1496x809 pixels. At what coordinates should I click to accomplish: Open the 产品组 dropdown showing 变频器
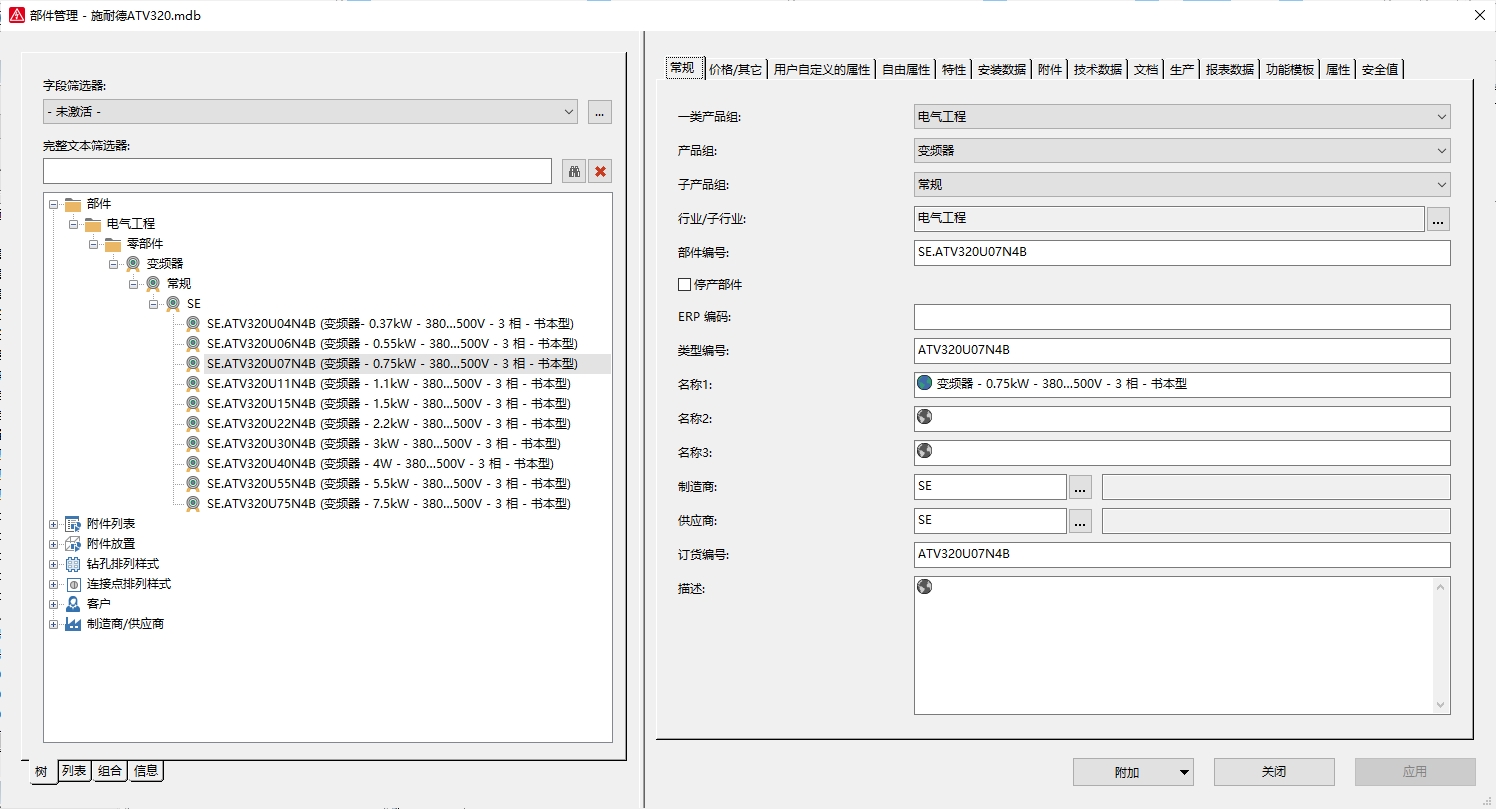(x=1182, y=151)
